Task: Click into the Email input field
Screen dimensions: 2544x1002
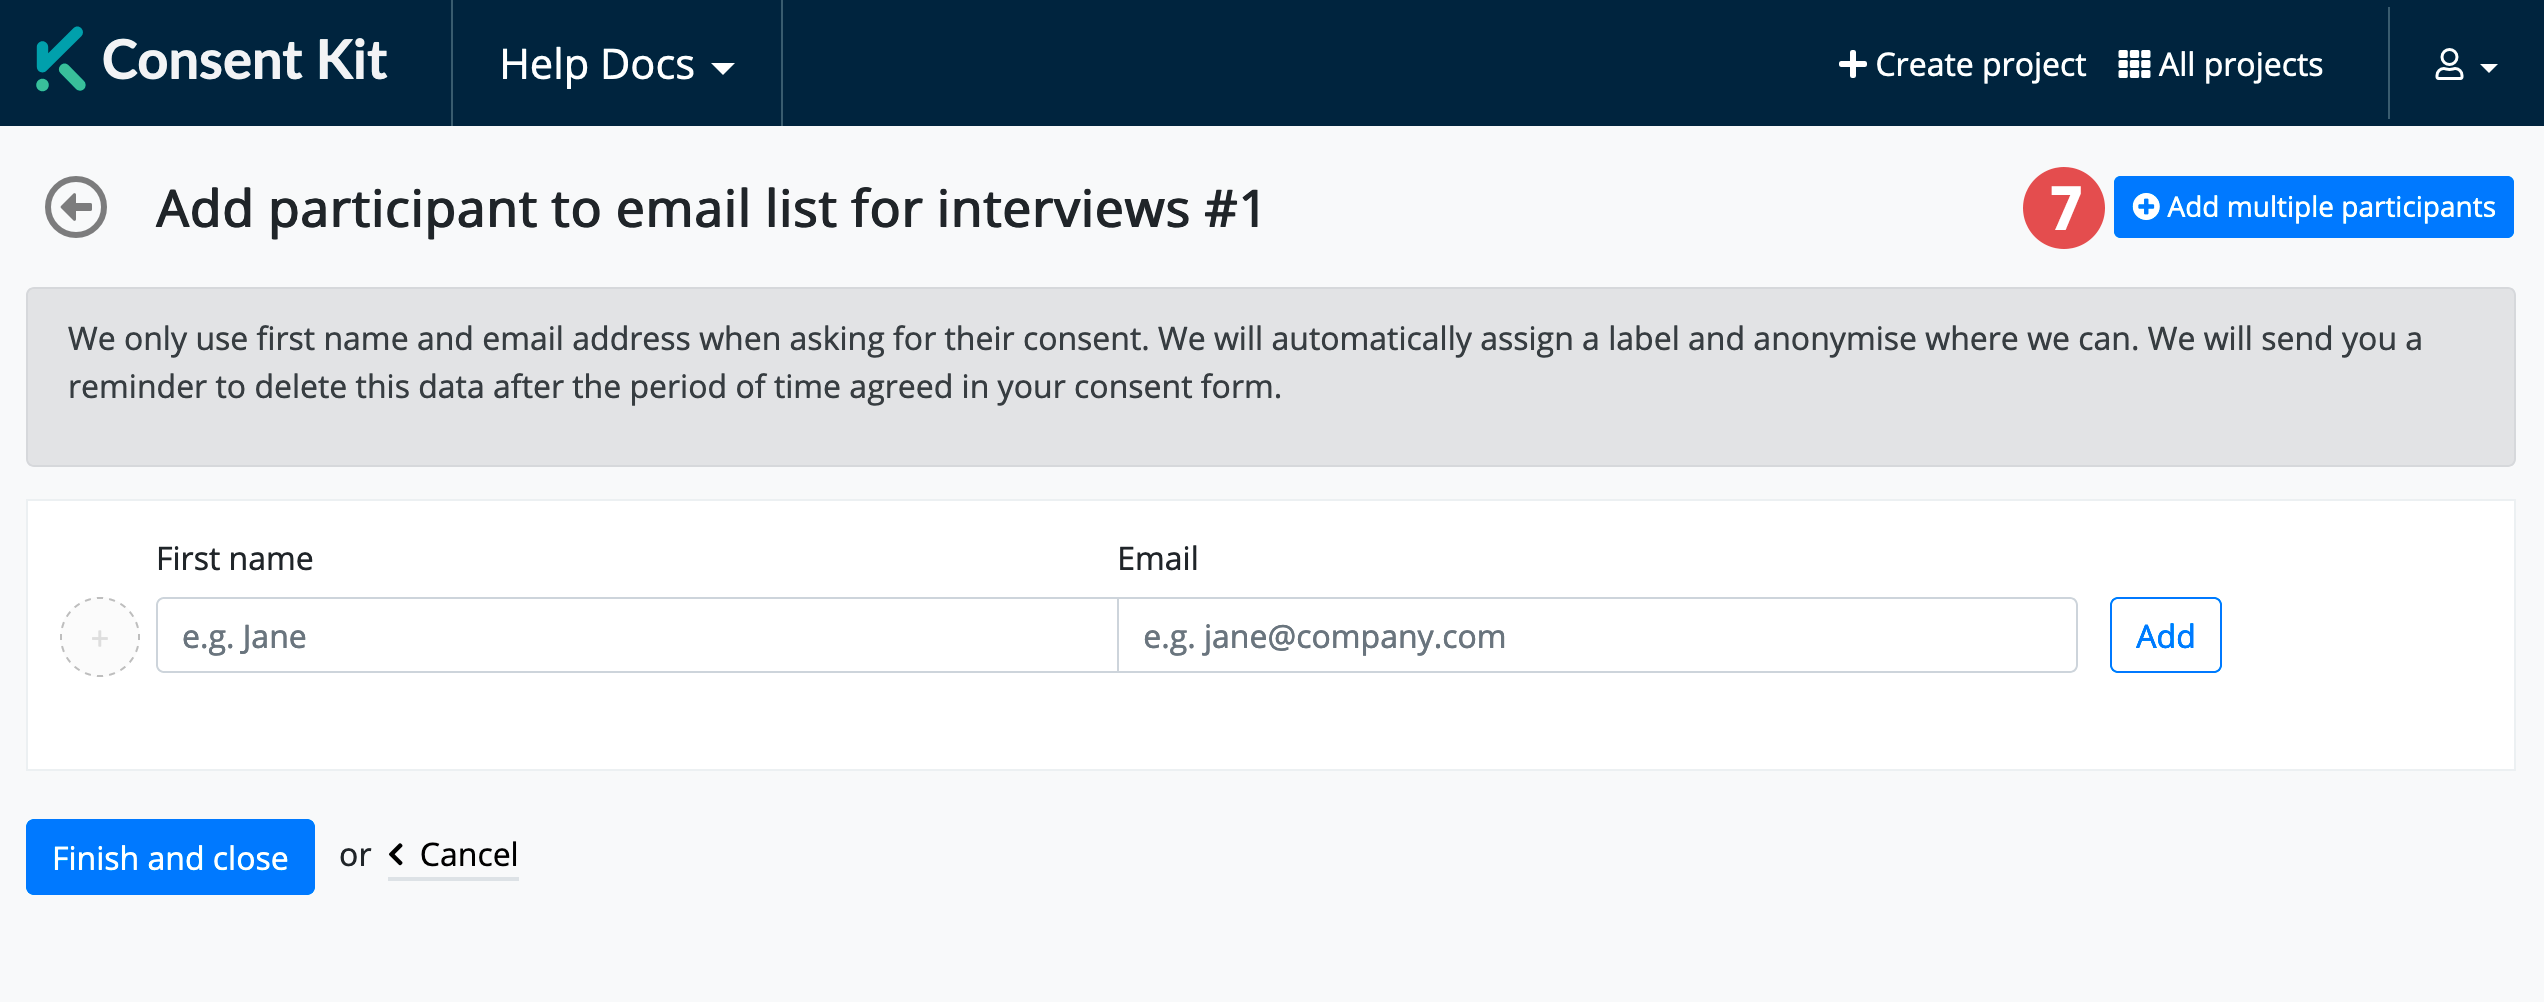Action: pos(1596,636)
